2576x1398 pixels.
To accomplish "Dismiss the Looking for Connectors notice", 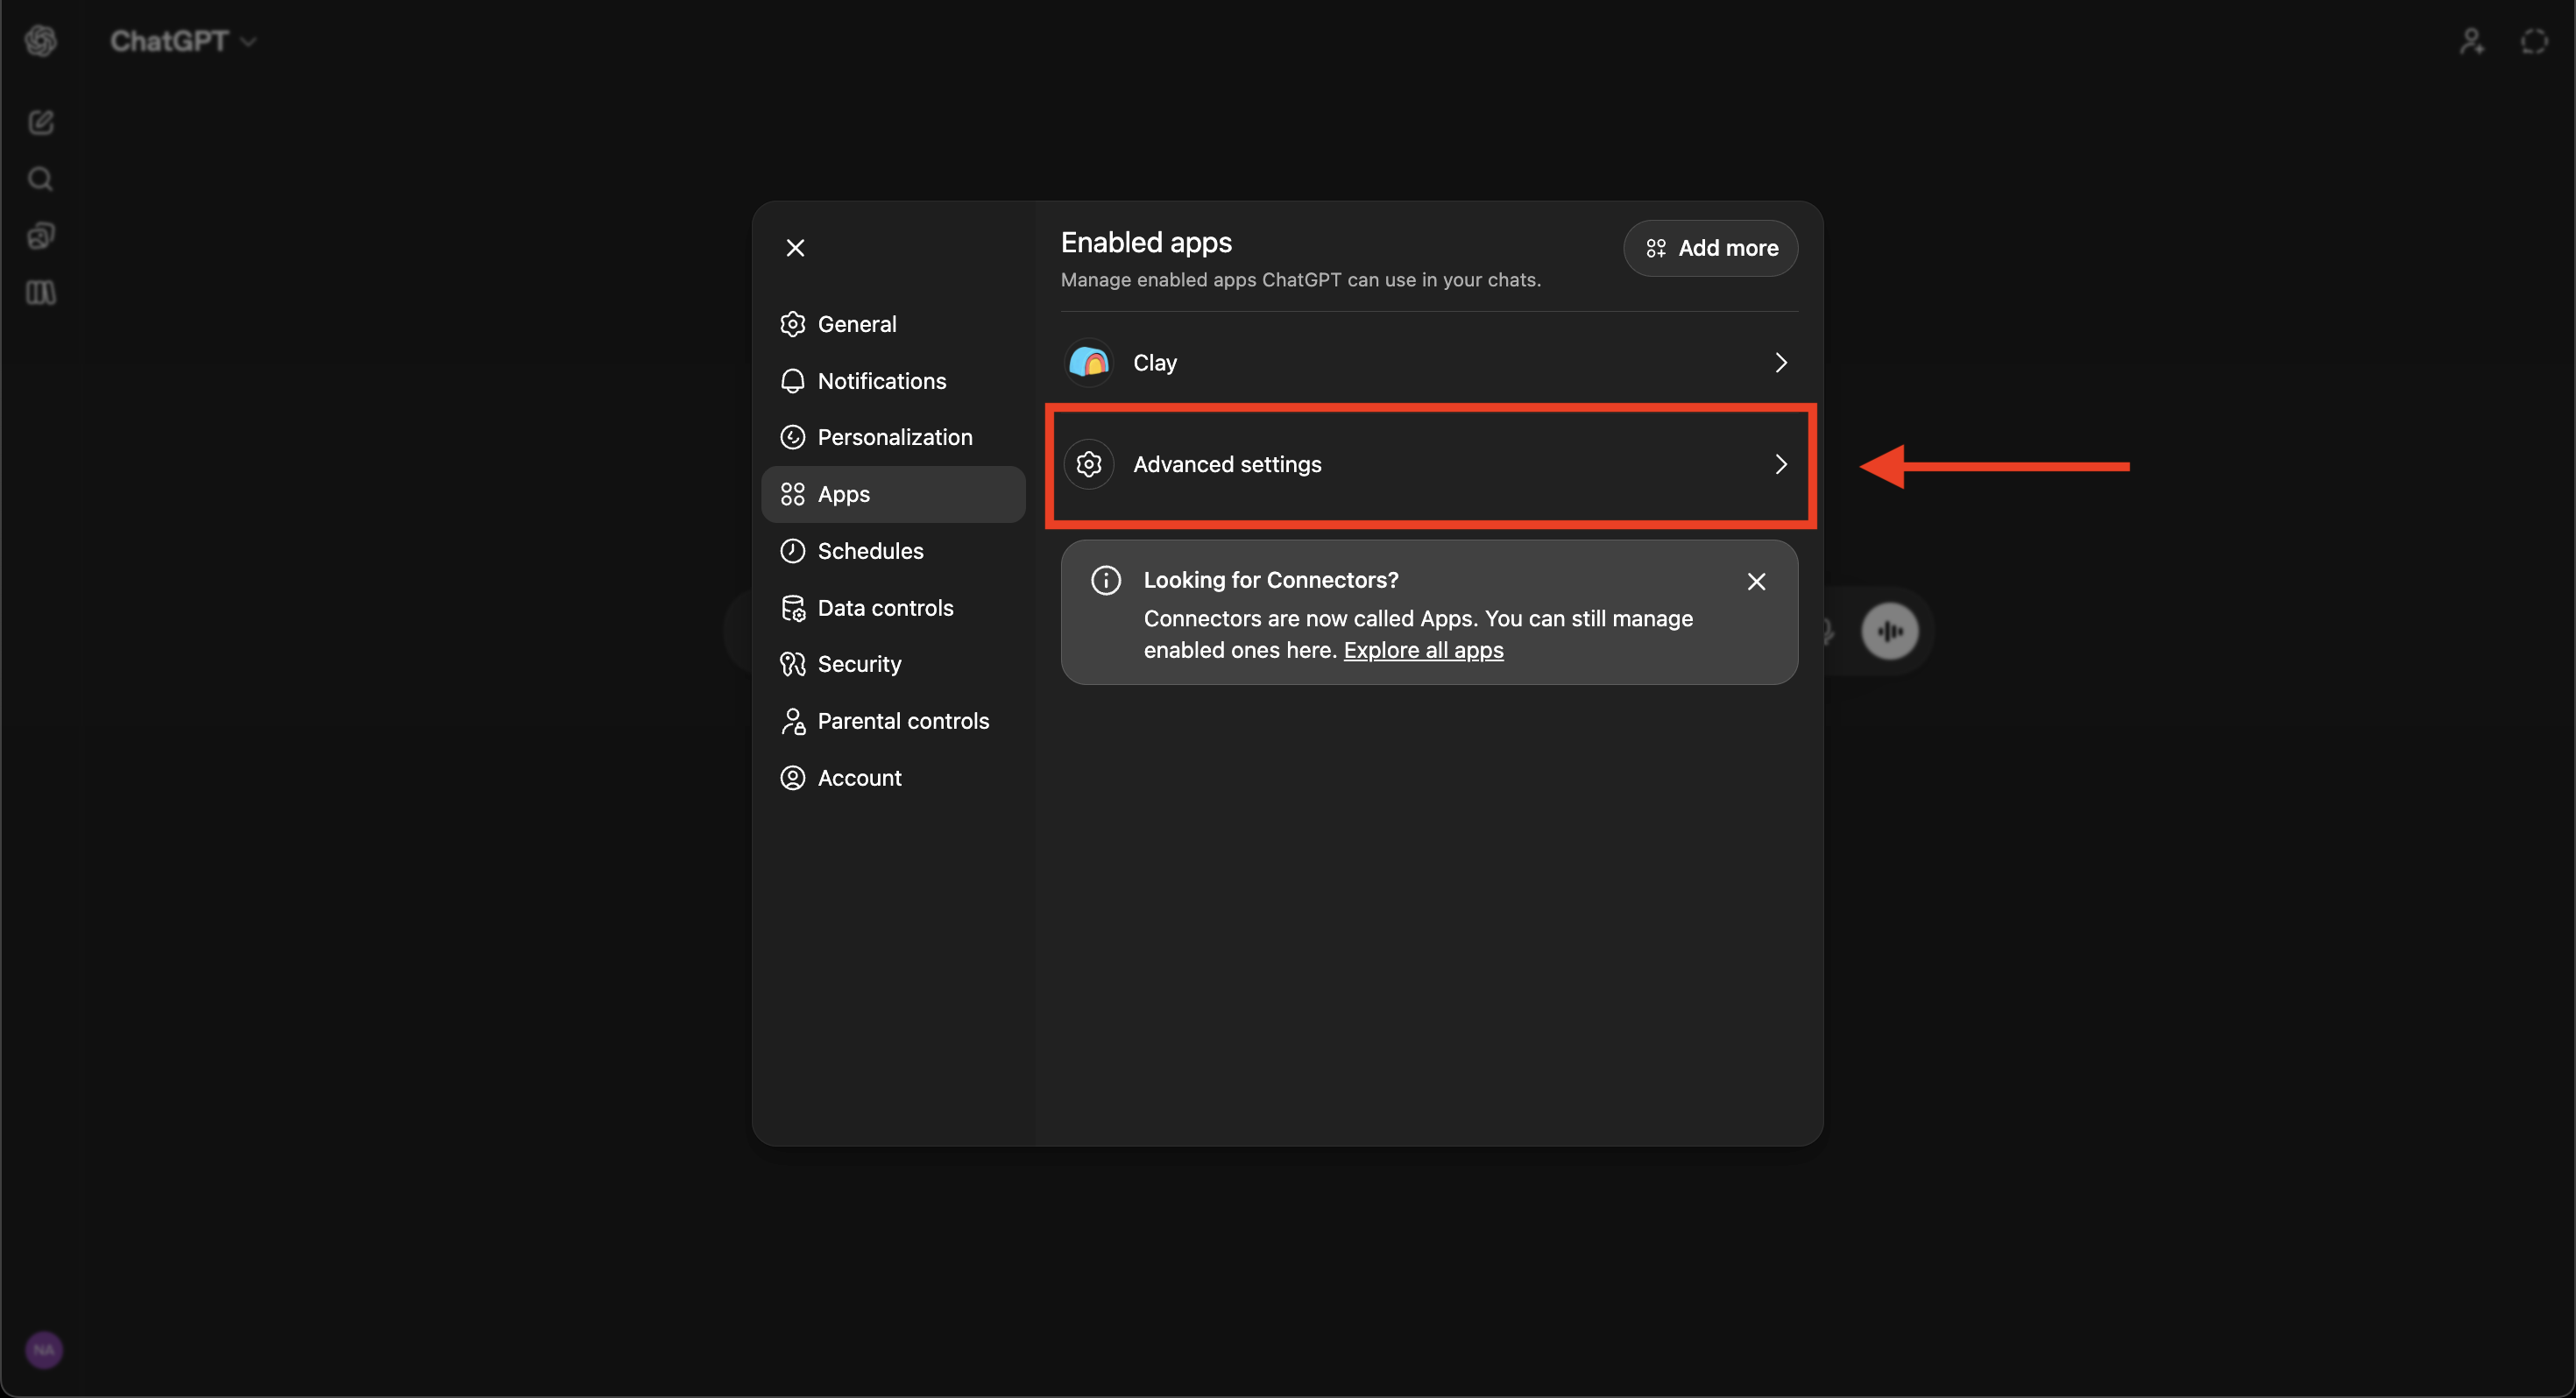I will pyautogui.click(x=1756, y=581).
